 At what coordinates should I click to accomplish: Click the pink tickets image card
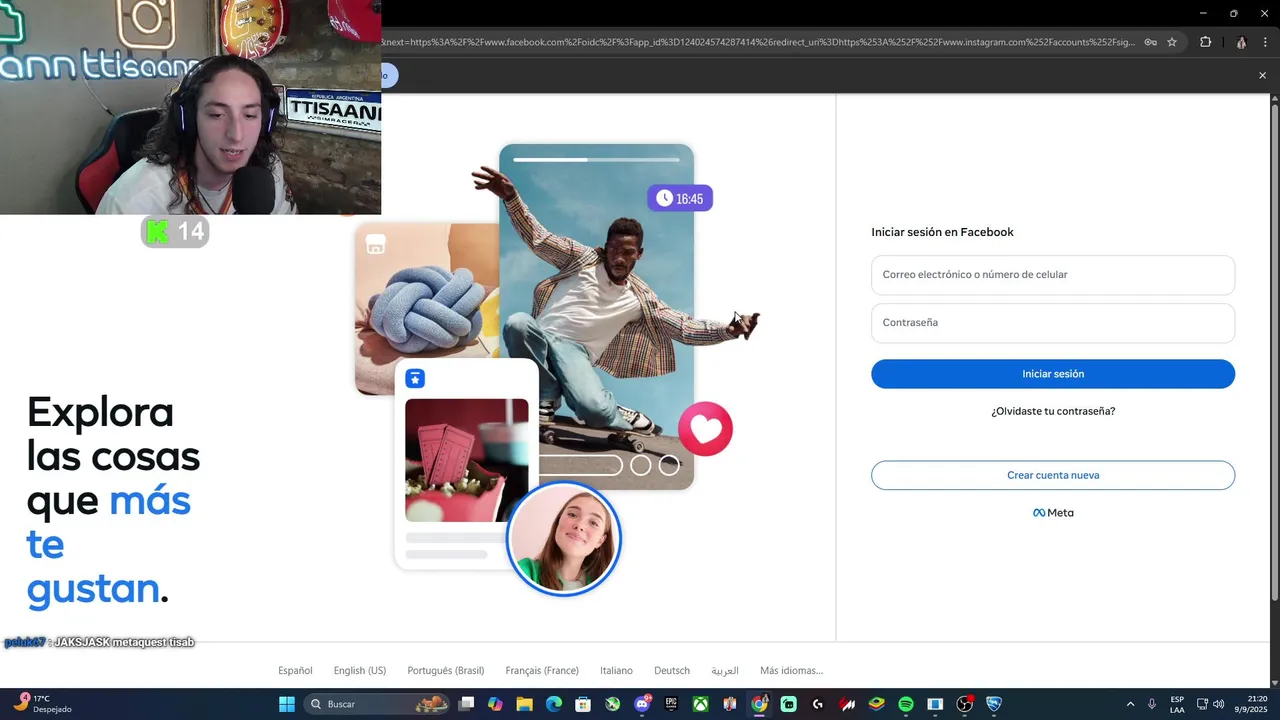[x=466, y=460]
